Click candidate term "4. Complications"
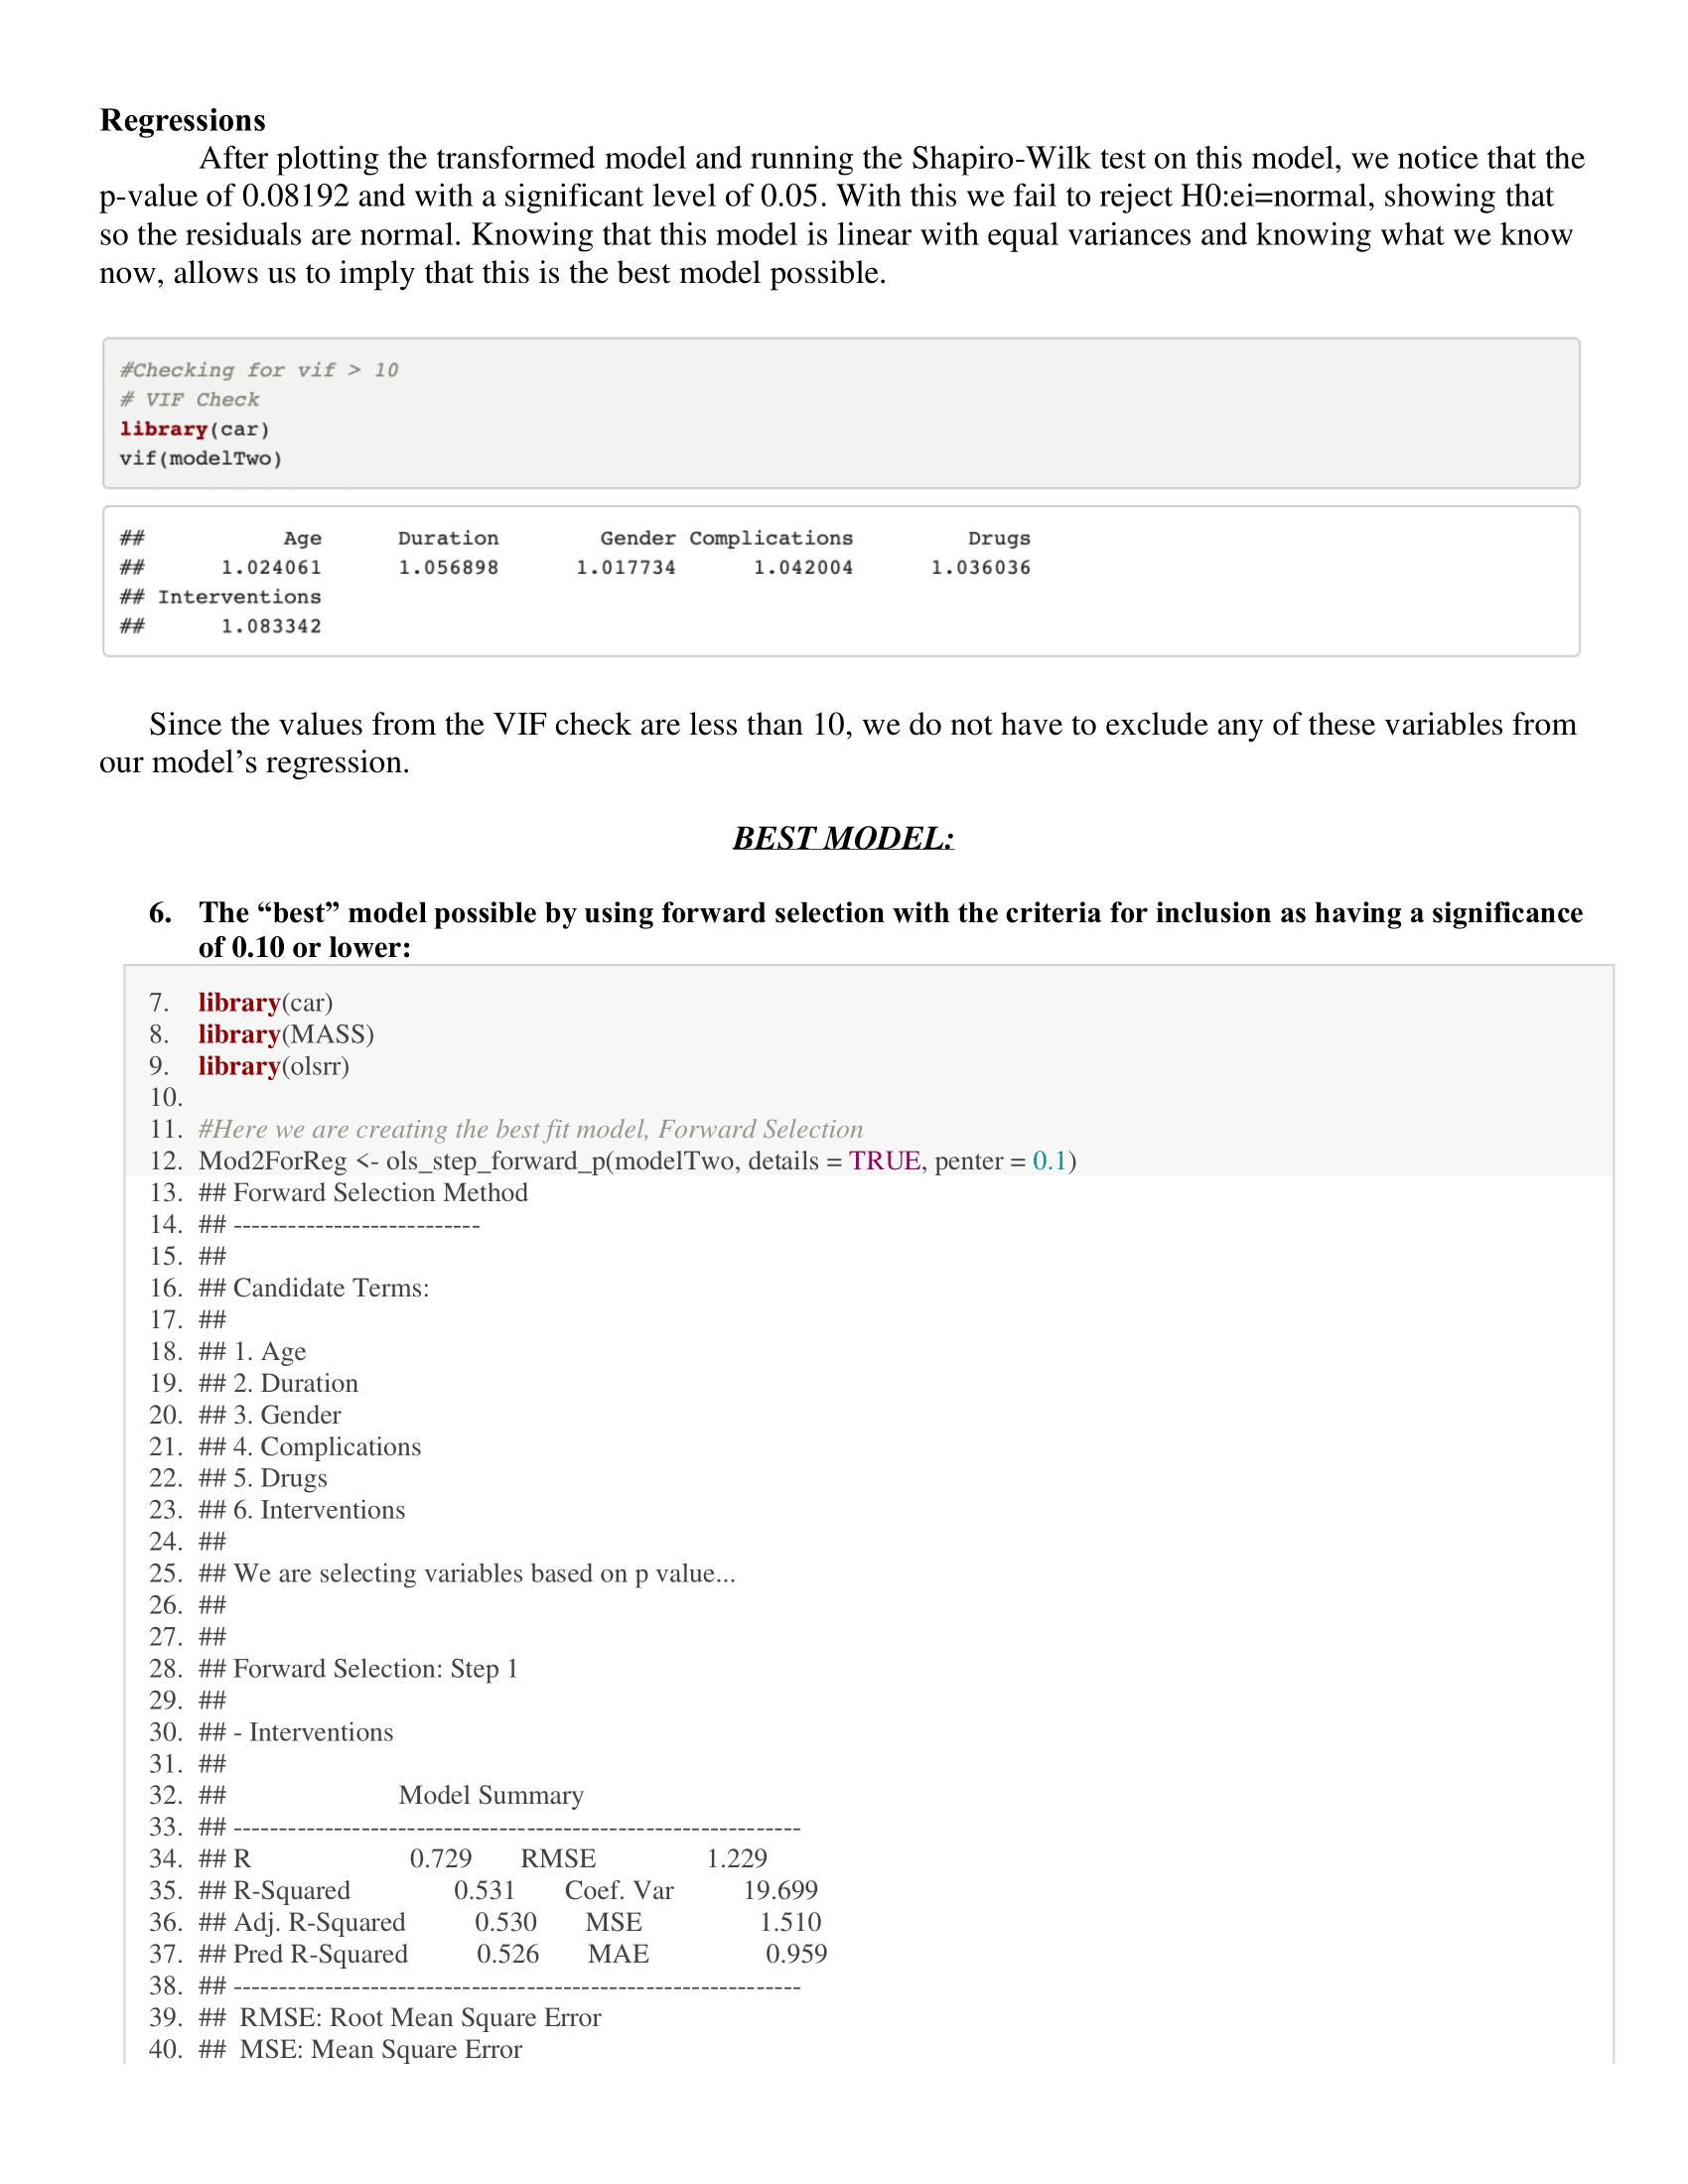The height and width of the screenshot is (2184, 1688). [328, 1447]
